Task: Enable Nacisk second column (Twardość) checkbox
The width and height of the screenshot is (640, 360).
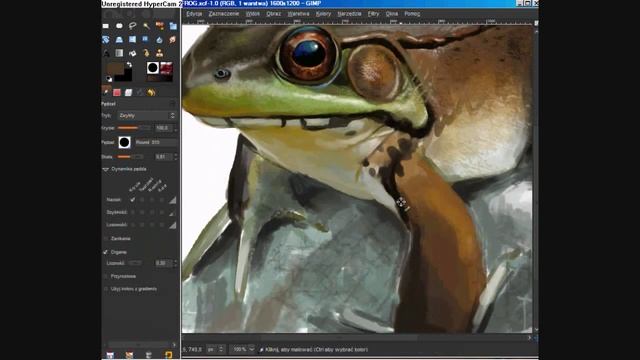Action: (142, 200)
